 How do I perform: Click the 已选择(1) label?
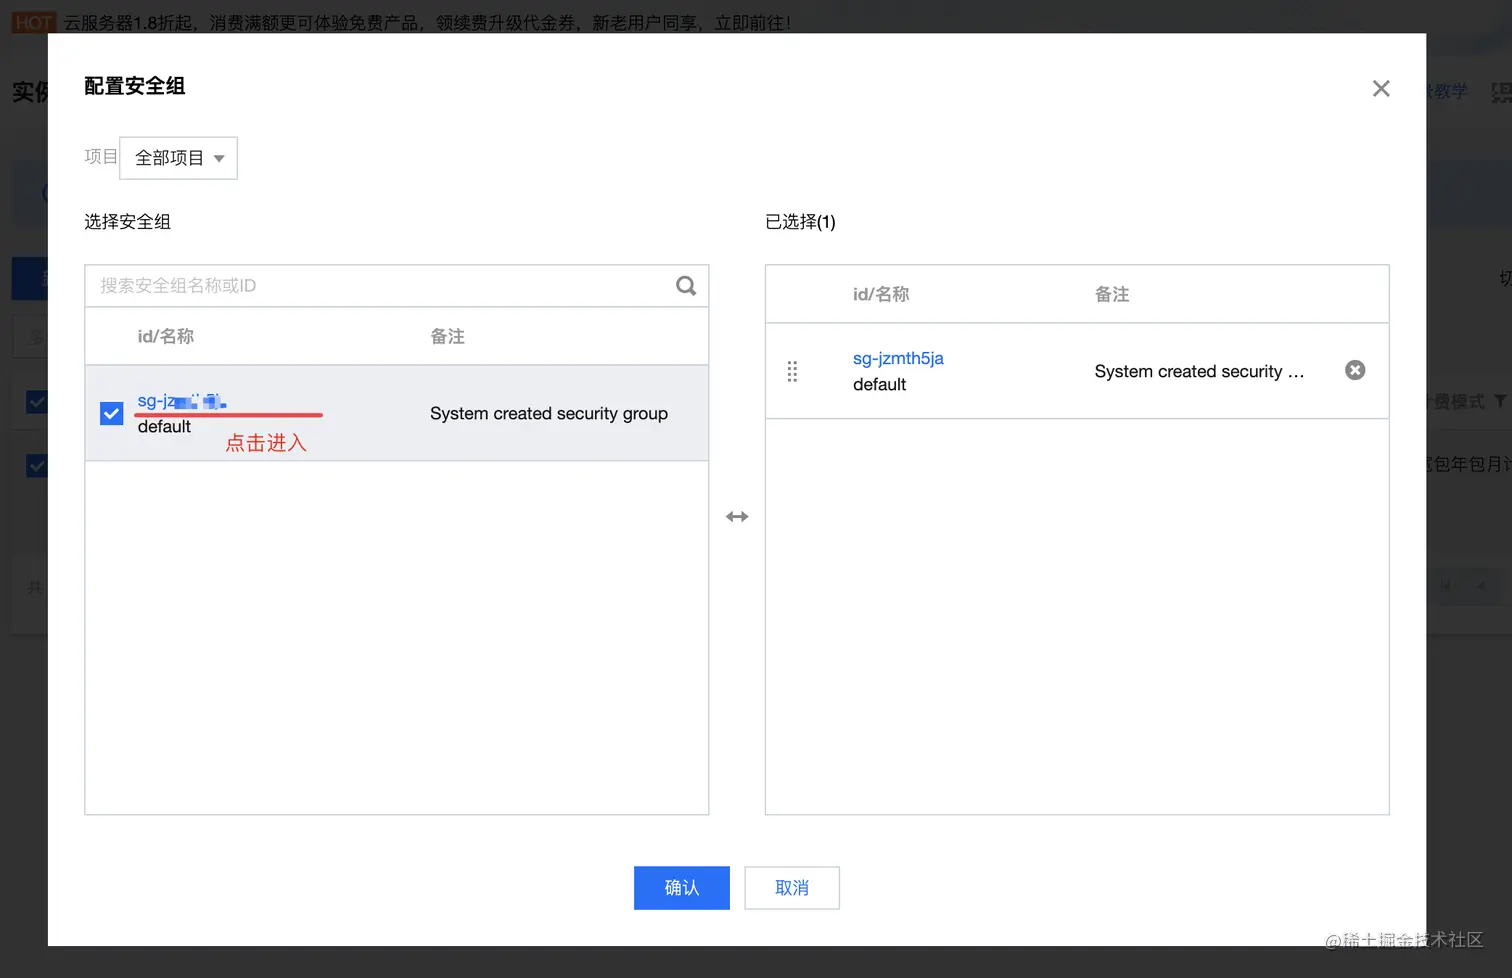800,222
